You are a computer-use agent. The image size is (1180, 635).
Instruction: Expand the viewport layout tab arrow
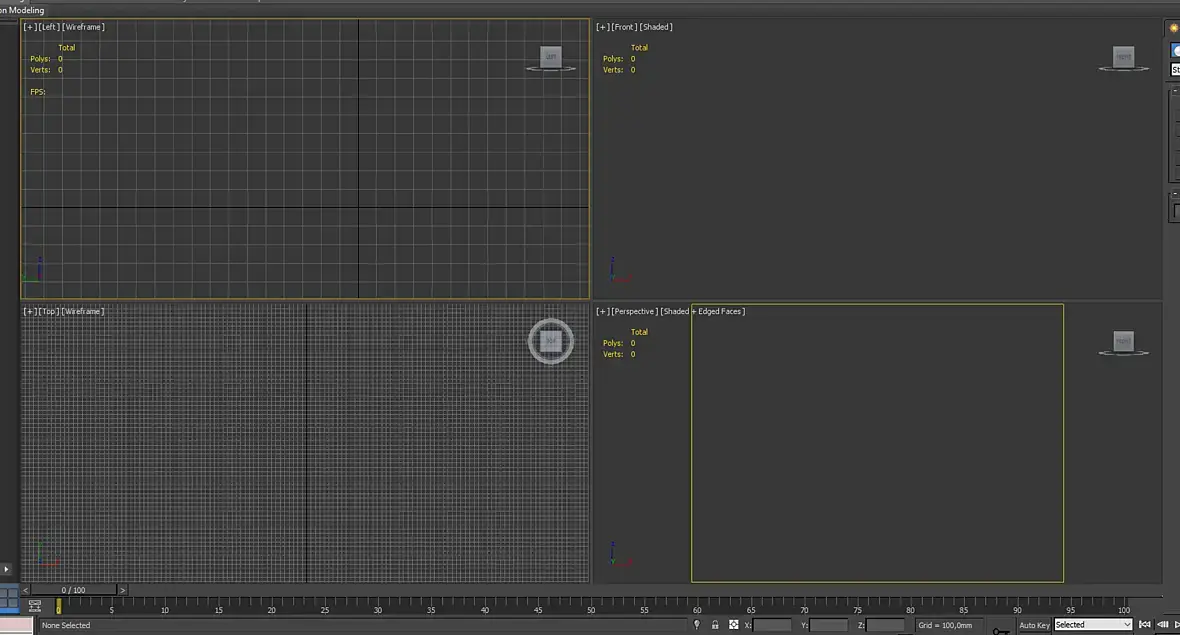tap(6, 570)
